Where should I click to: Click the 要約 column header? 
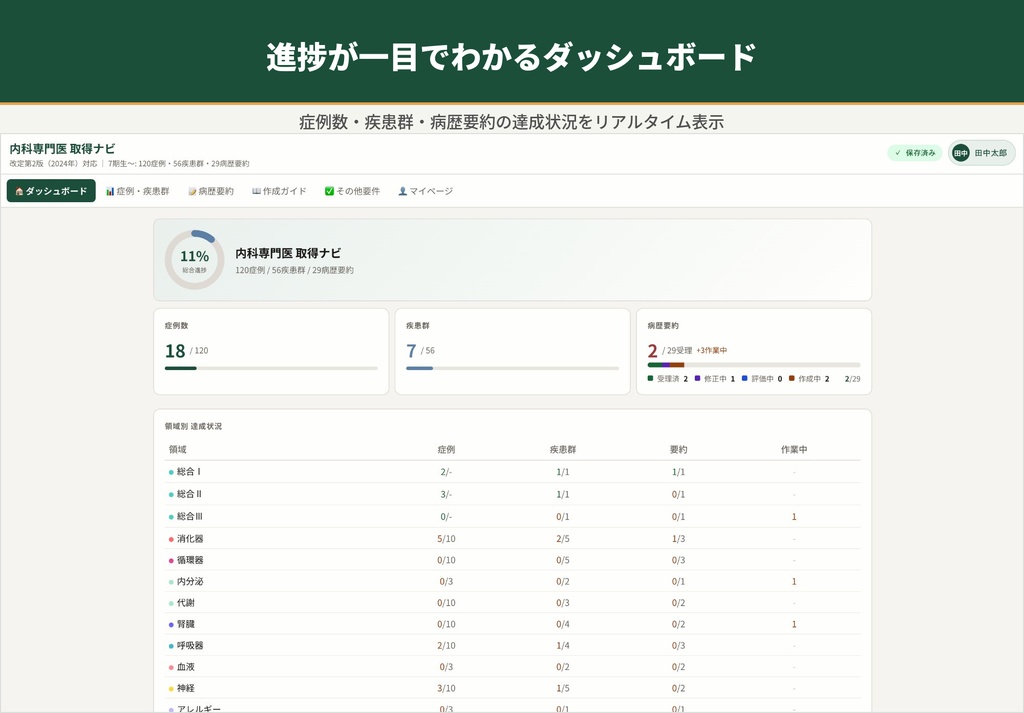(679, 449)
